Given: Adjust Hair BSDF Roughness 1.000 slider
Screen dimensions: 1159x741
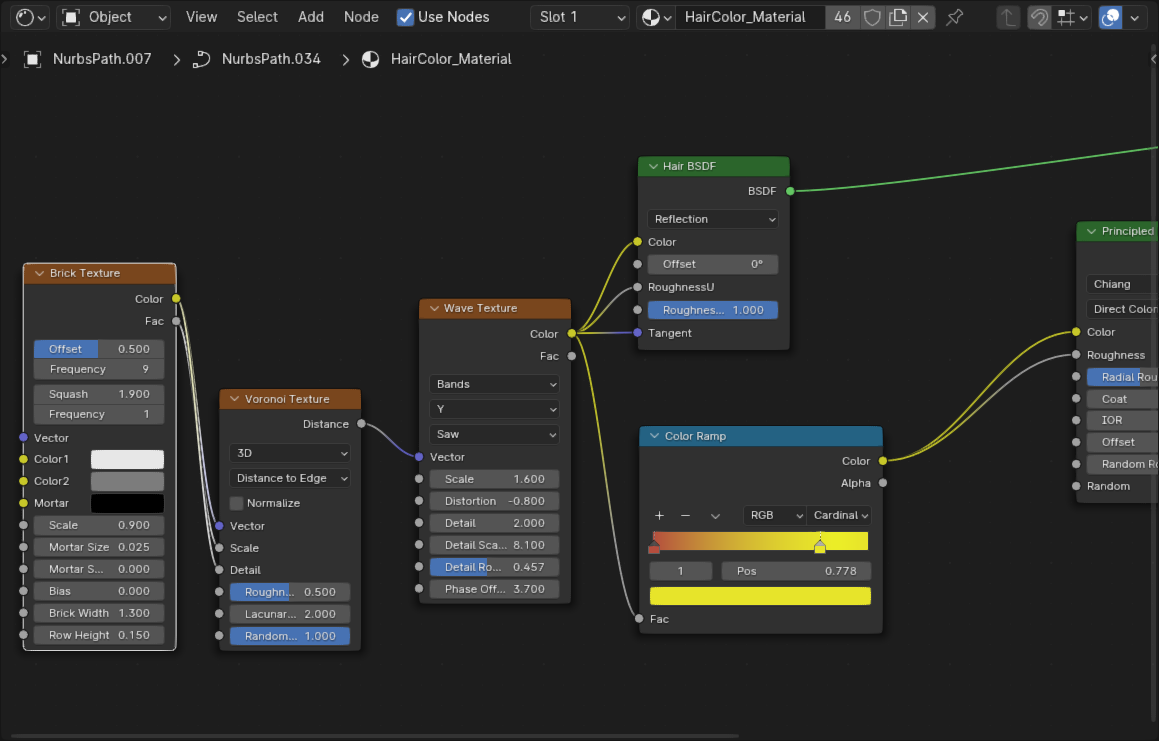Looking at the screenshot, I should click(x=713, y=310).
